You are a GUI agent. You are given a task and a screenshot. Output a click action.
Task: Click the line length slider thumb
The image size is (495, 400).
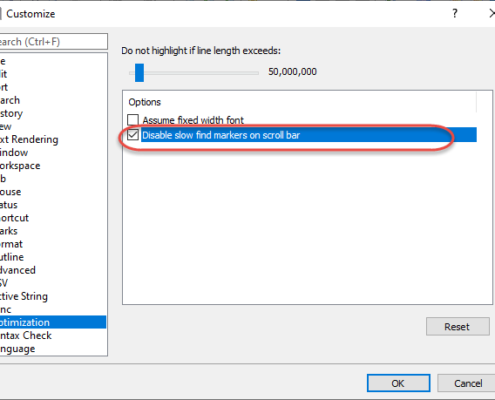[x=139, y=73]
